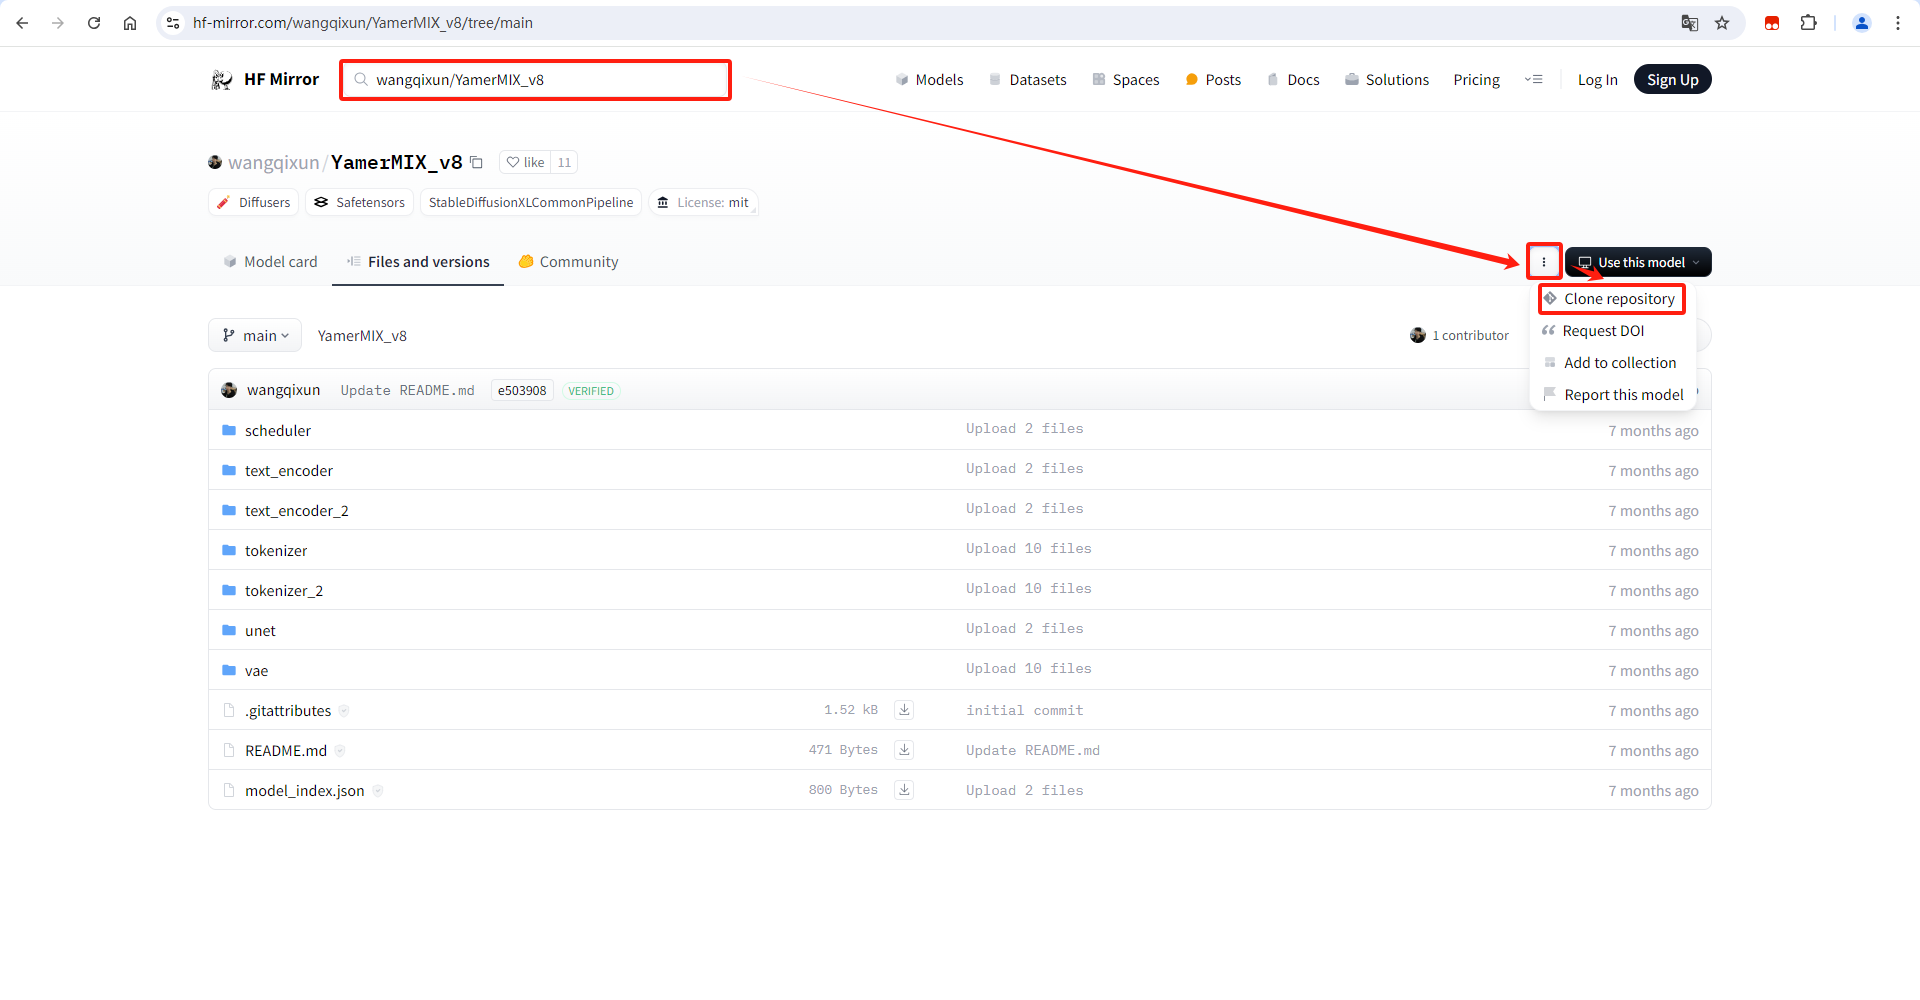Image resolution: width=1920 pixels, height=1000 pixels.
Task: Click the Sign Up button
Action: 1673,80
